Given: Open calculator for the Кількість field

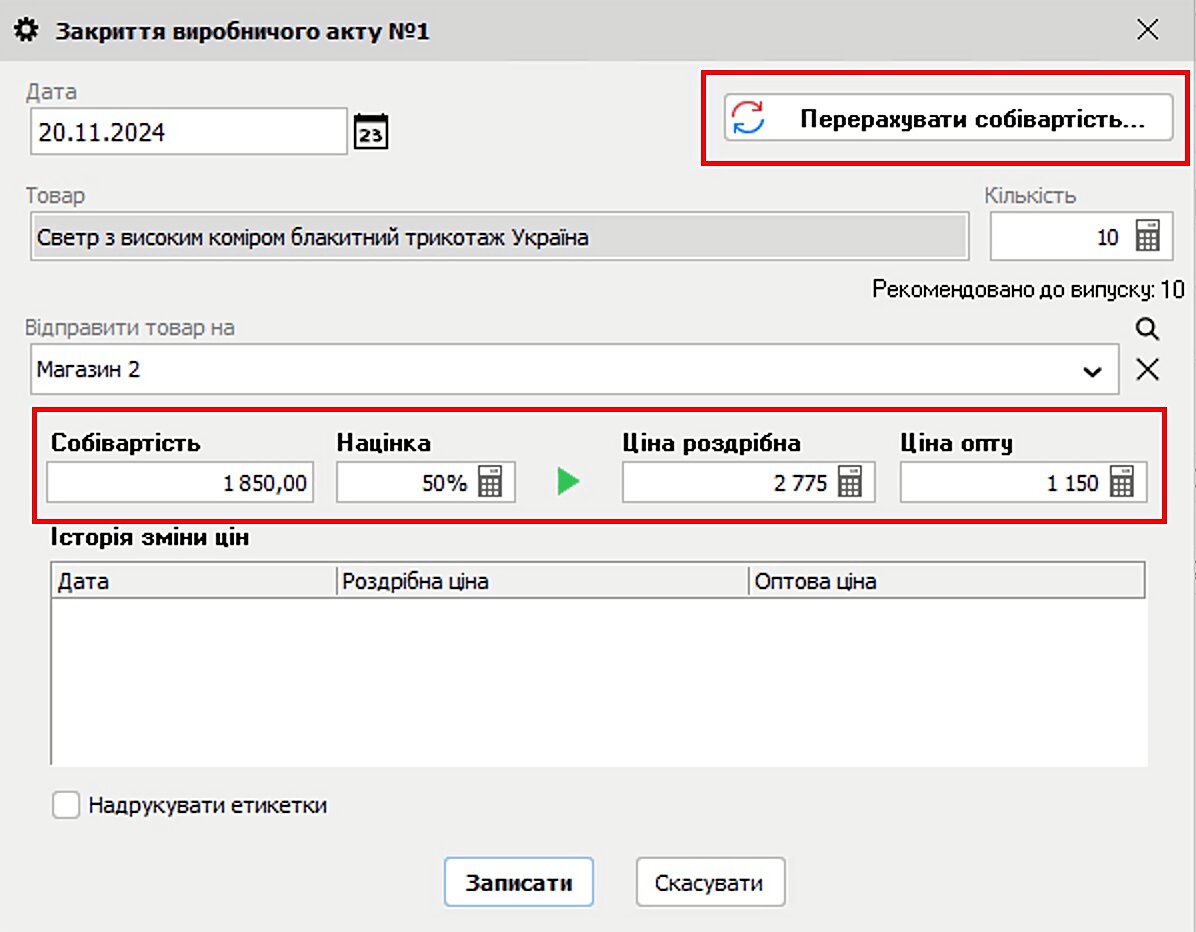Looking at the screenshot, I should [1147, 237].
